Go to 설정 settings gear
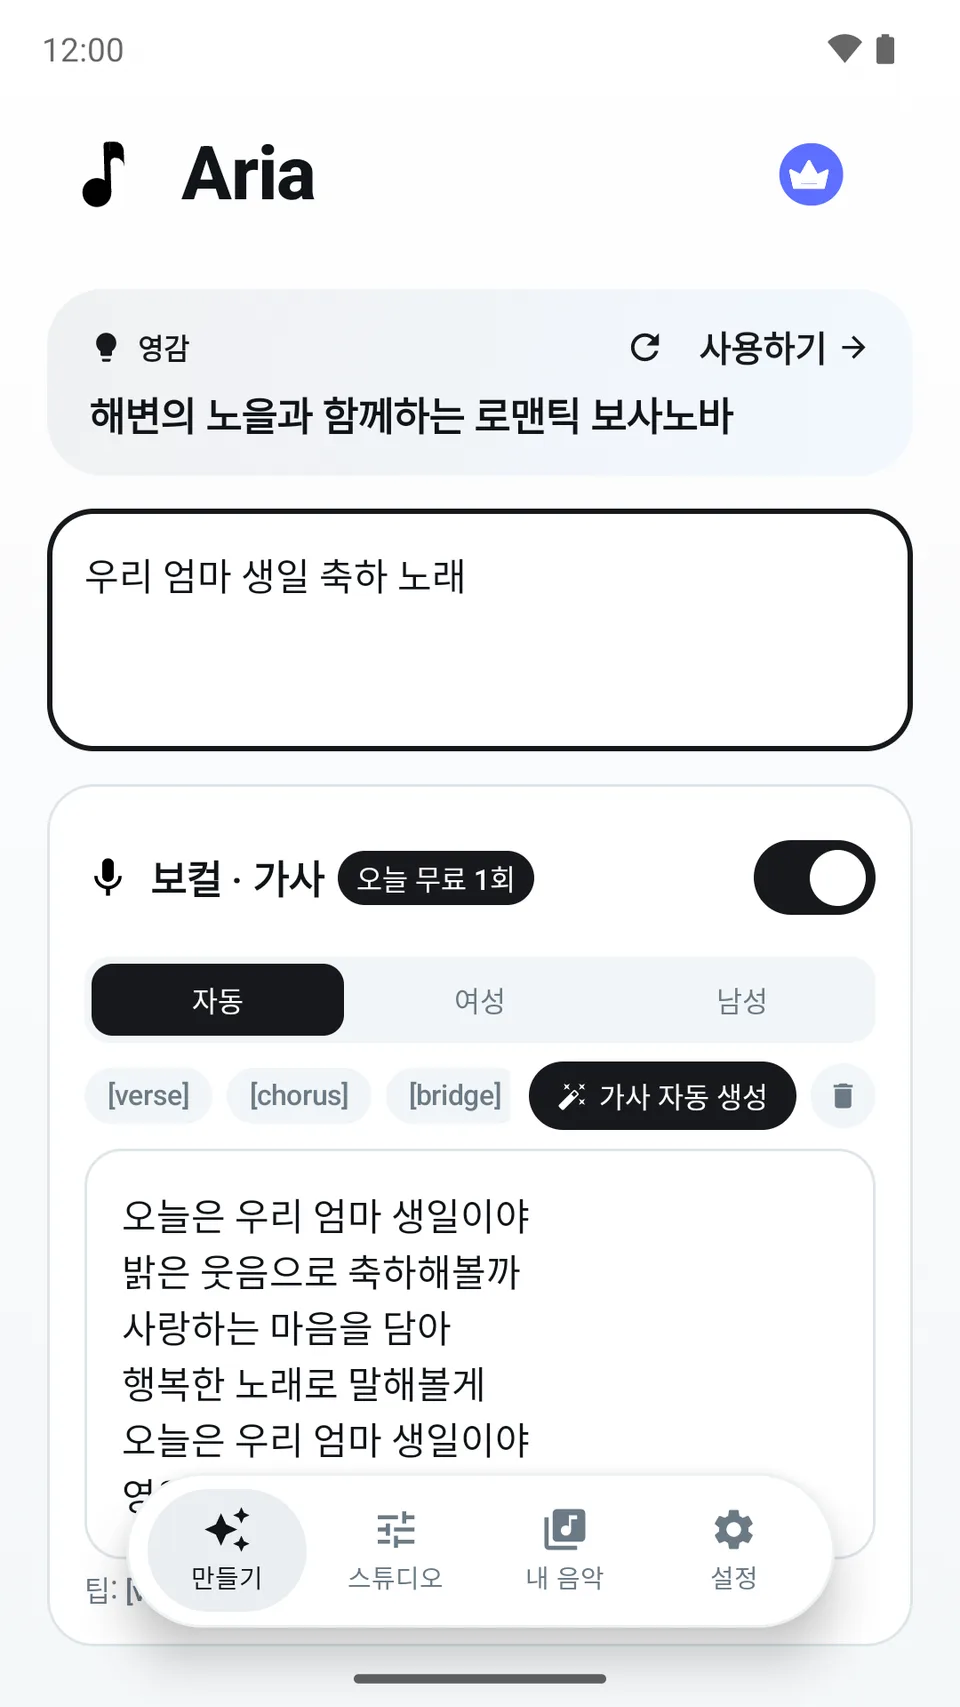The width and height of the screenshot is (960, 1707). [734, 1550]
